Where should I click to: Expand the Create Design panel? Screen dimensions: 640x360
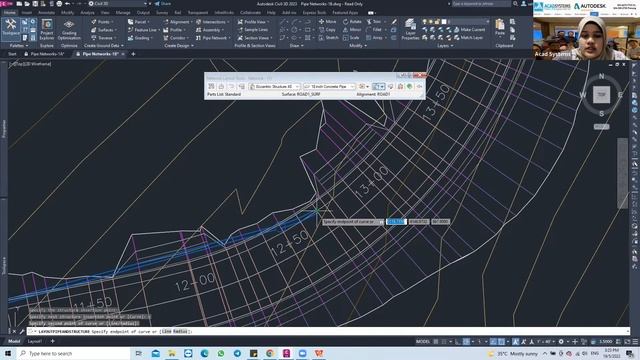pyautogui.click(x=179, y=46)
